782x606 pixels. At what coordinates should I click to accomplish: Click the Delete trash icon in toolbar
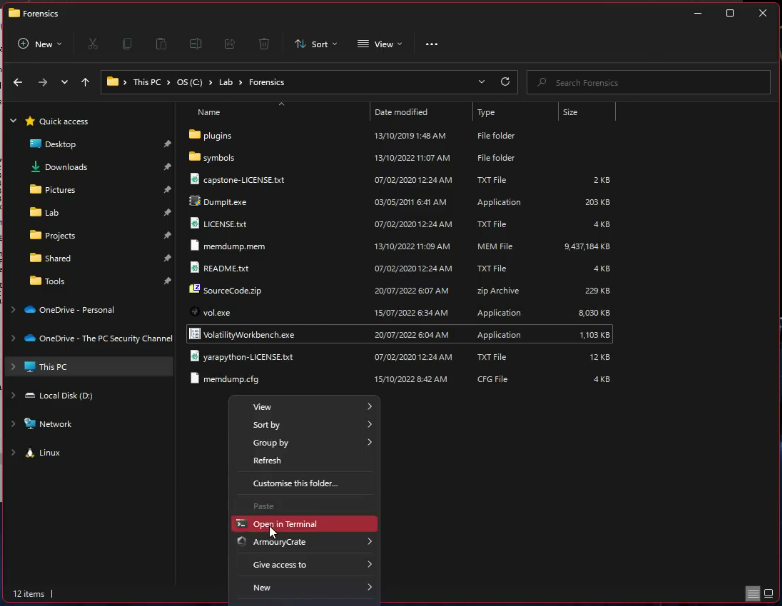click(x=264, y=44)
